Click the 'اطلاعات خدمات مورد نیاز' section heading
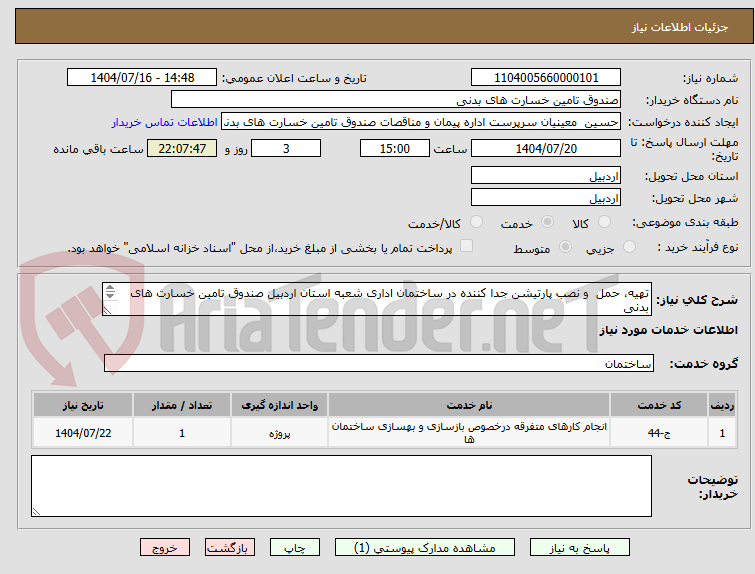Image resolution: width=755 pixels, height=574 pixels. (668, 330)
